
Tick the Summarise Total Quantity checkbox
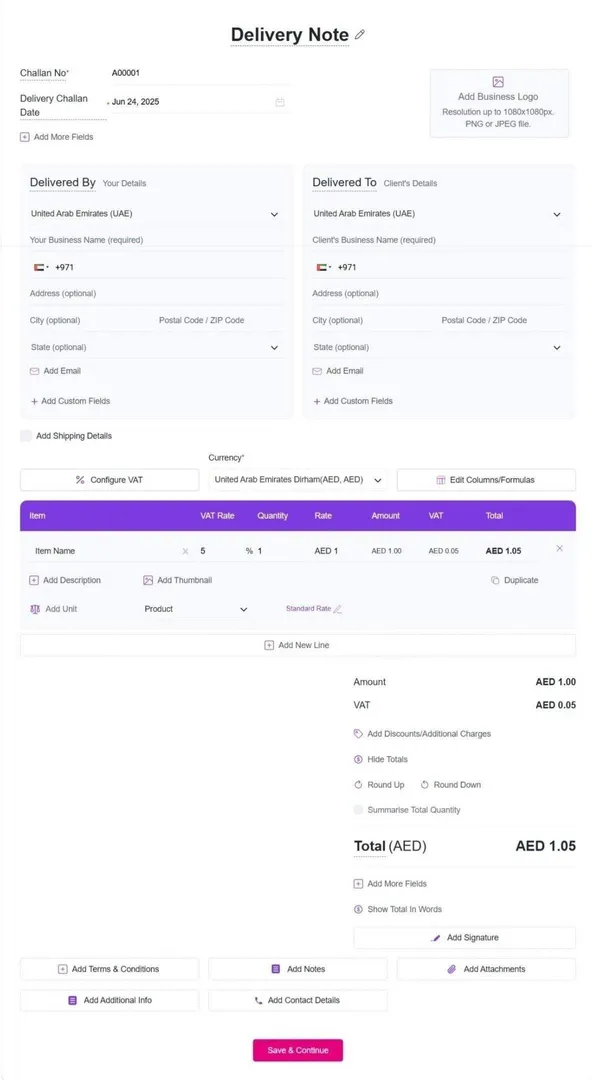coord(358,810)
